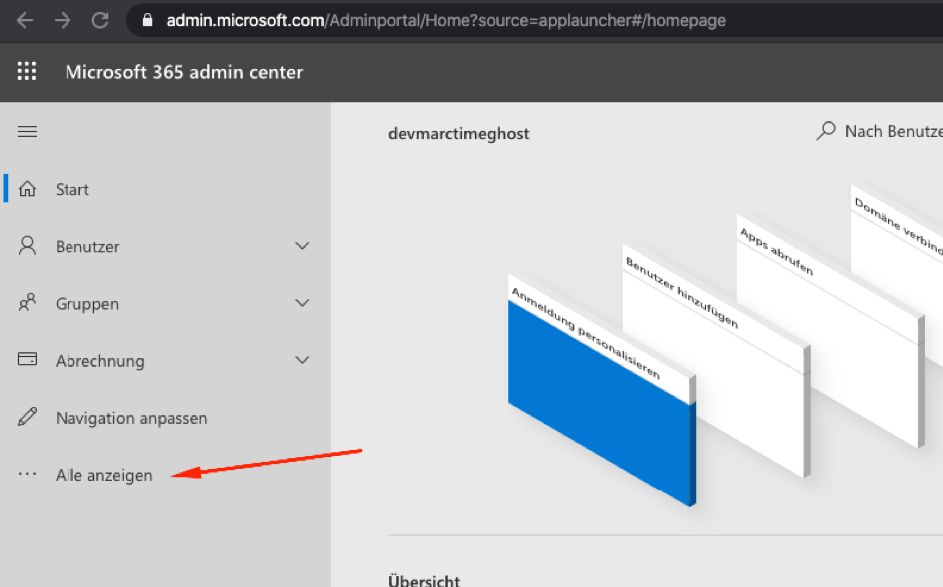Viewport: 943px width, 587px height.
Task: Expand the Benutzer chevron
Action: pos(302,246)
